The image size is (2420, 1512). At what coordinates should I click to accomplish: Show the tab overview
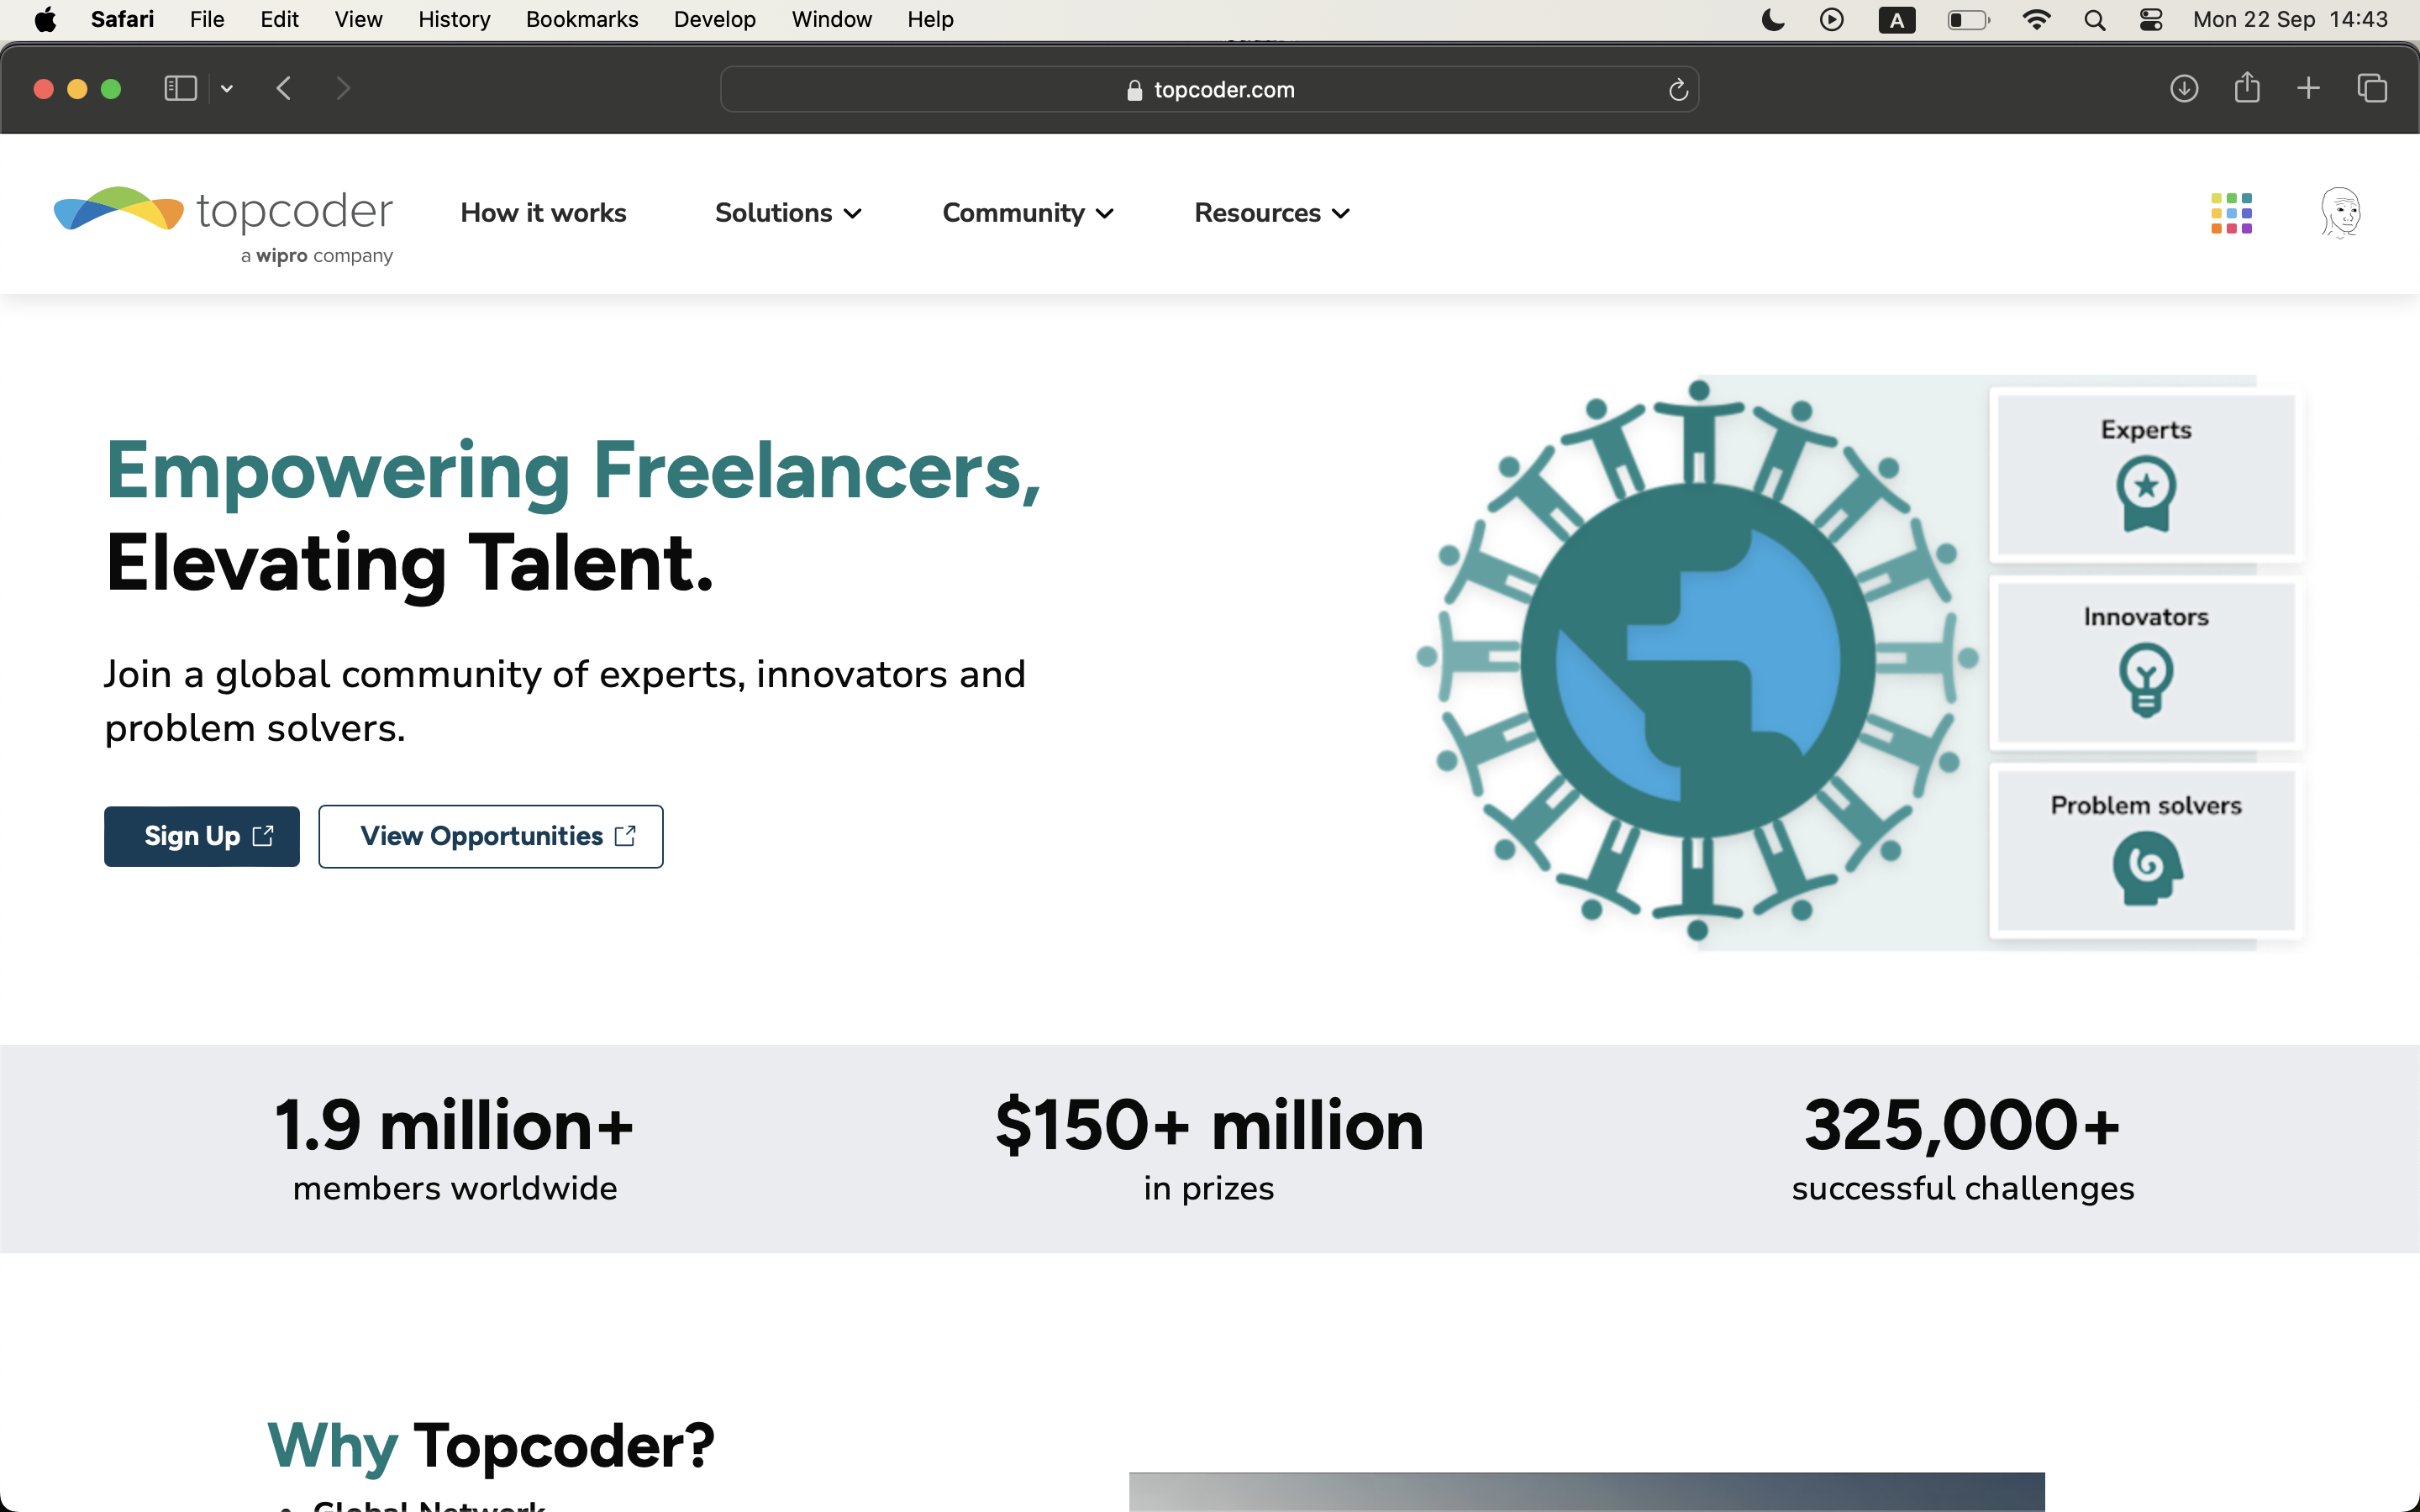pos(2372,89)
